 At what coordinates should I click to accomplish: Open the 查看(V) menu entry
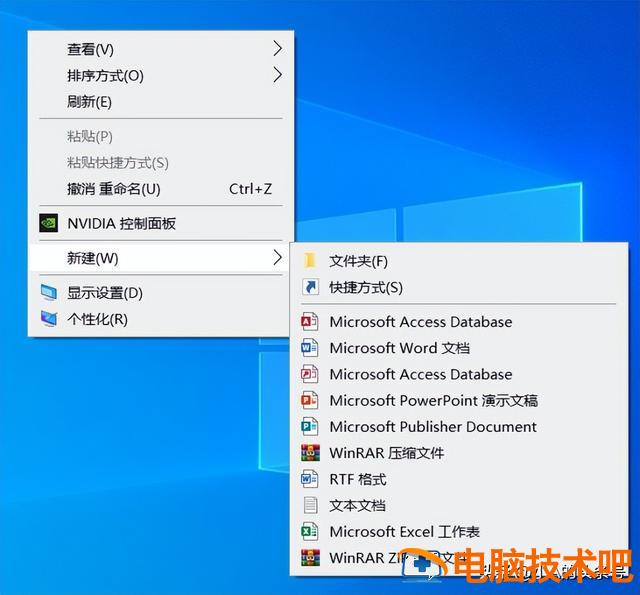point(161,49)
